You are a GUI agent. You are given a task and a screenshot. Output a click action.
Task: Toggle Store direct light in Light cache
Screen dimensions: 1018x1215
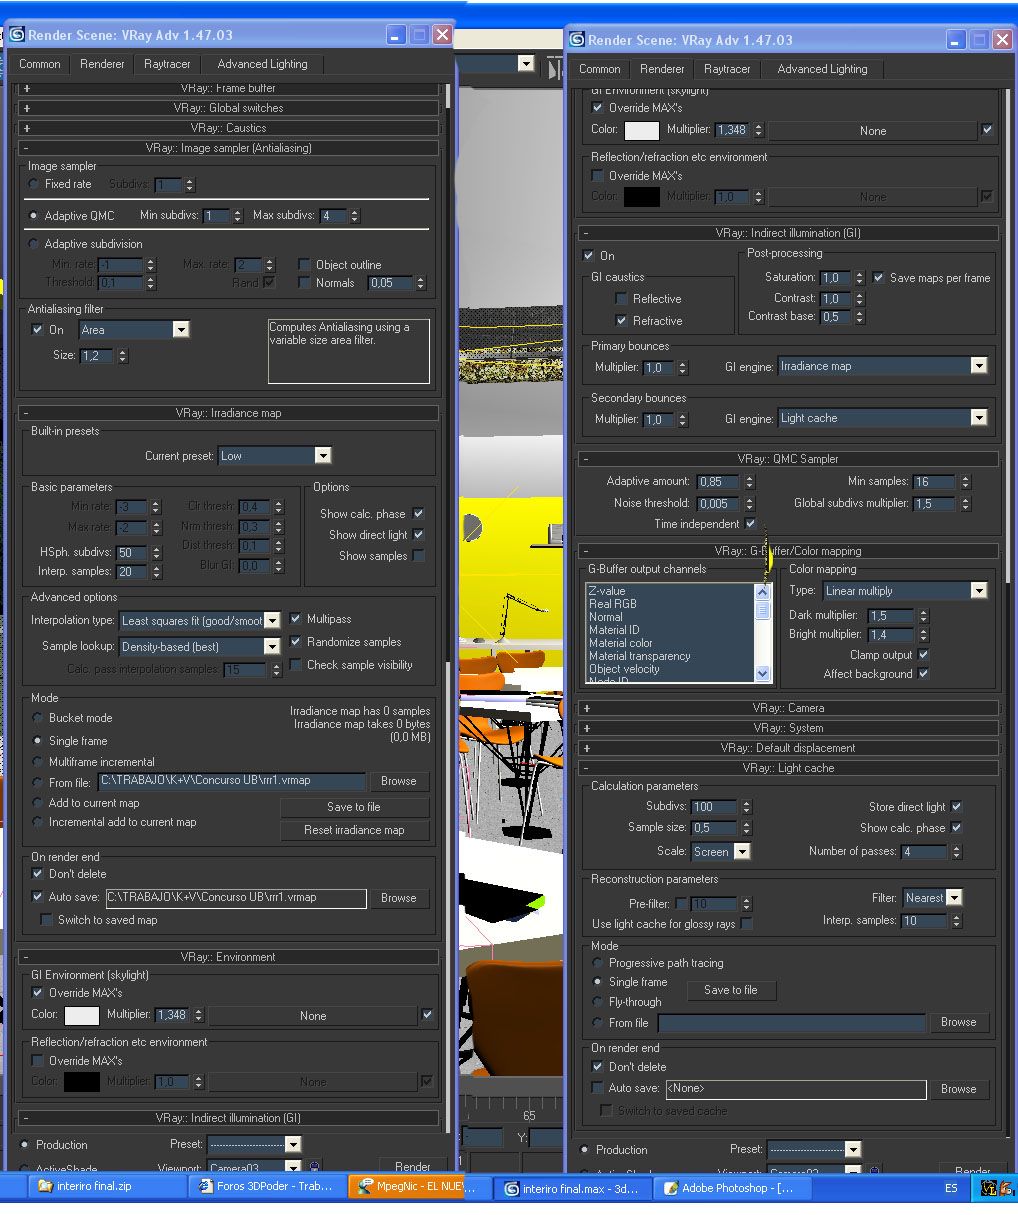tap(956, 807)
